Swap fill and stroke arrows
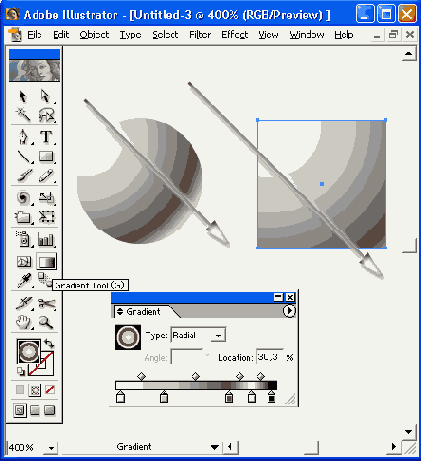421x461 pixels. 49,343
